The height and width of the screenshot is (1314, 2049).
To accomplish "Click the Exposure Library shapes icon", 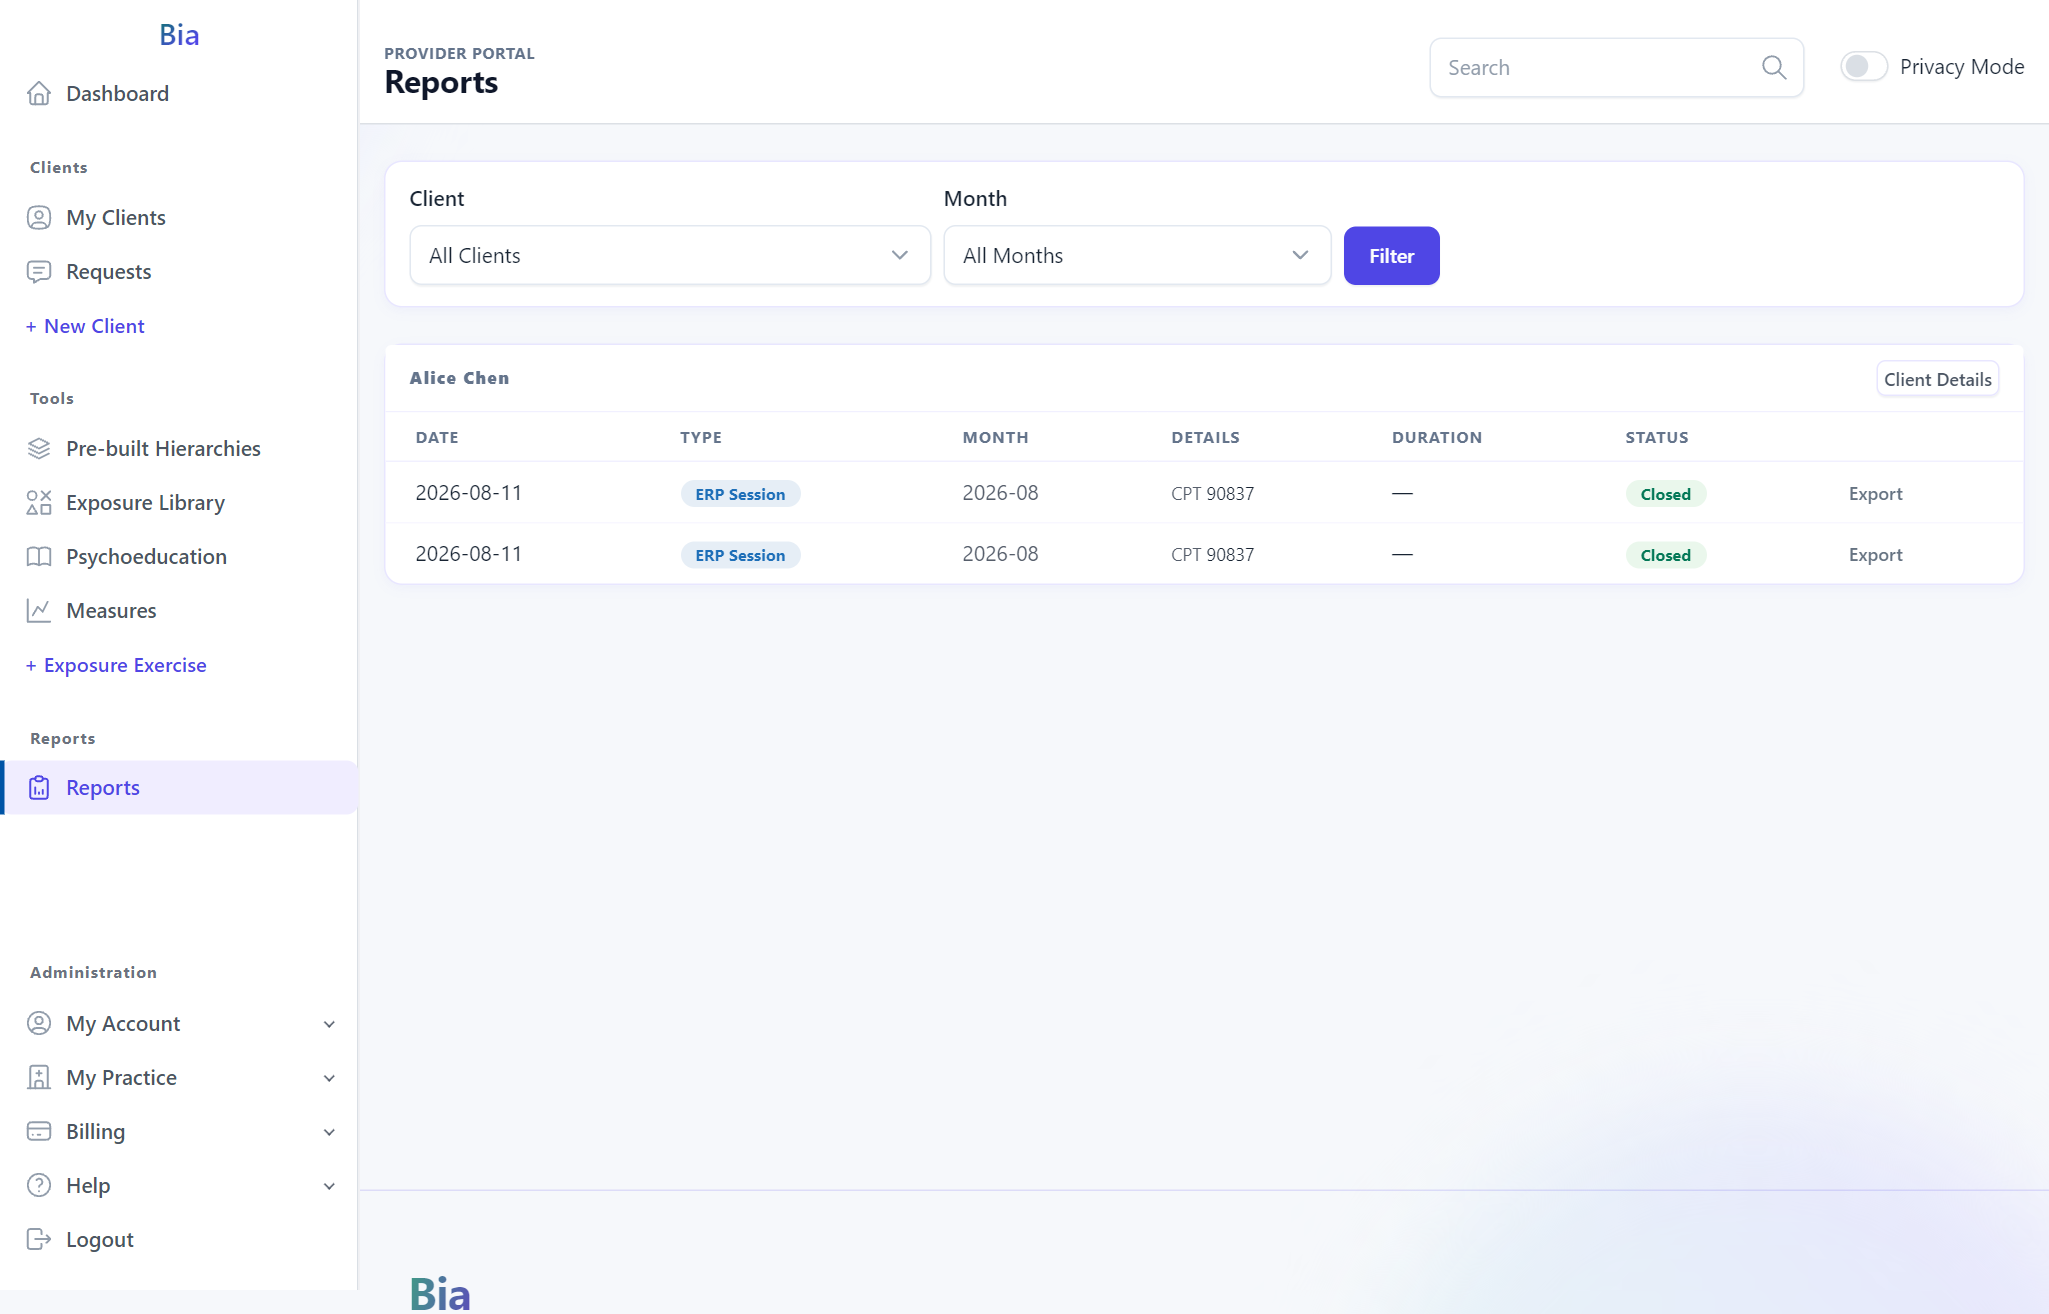I will click(x=39, y=502).
